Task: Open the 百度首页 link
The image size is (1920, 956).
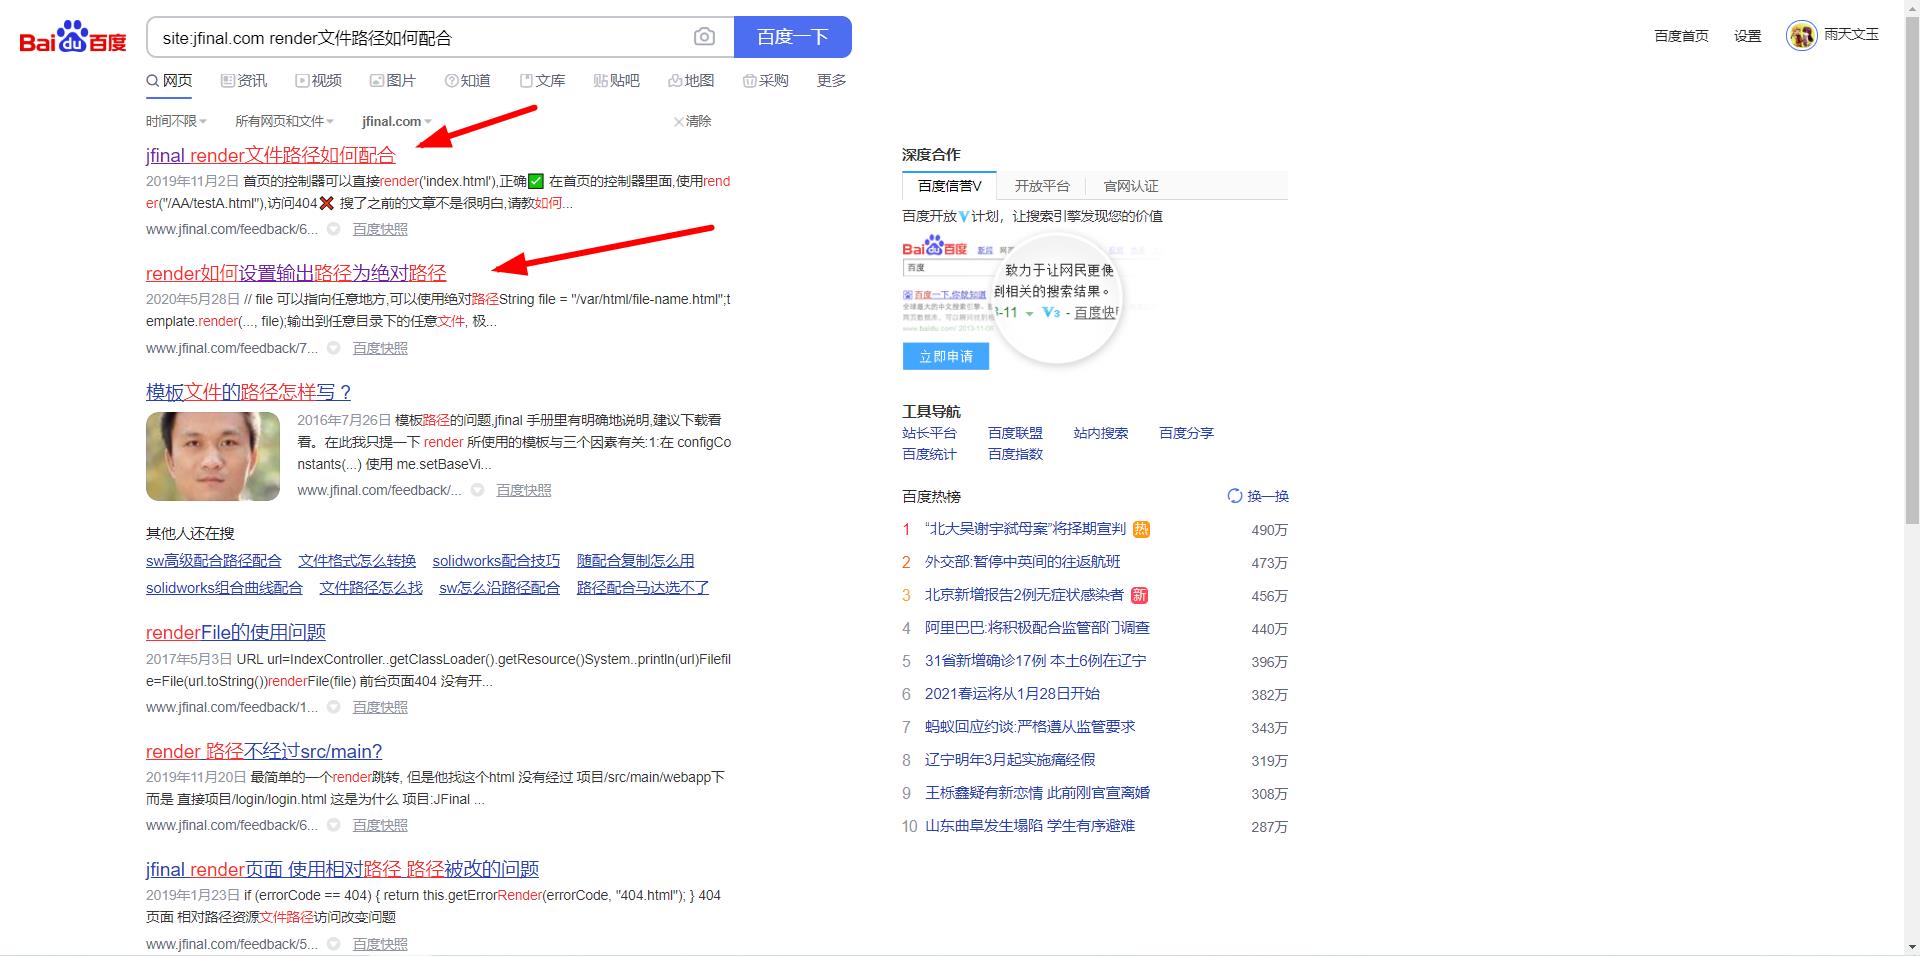Action: (1681, 36)
